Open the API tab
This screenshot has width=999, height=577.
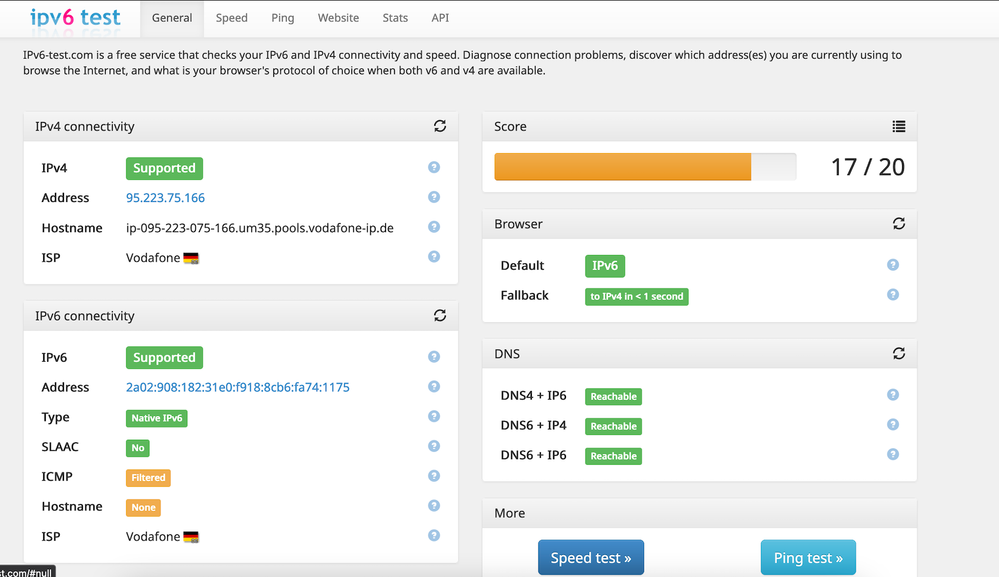coord(440,18)
